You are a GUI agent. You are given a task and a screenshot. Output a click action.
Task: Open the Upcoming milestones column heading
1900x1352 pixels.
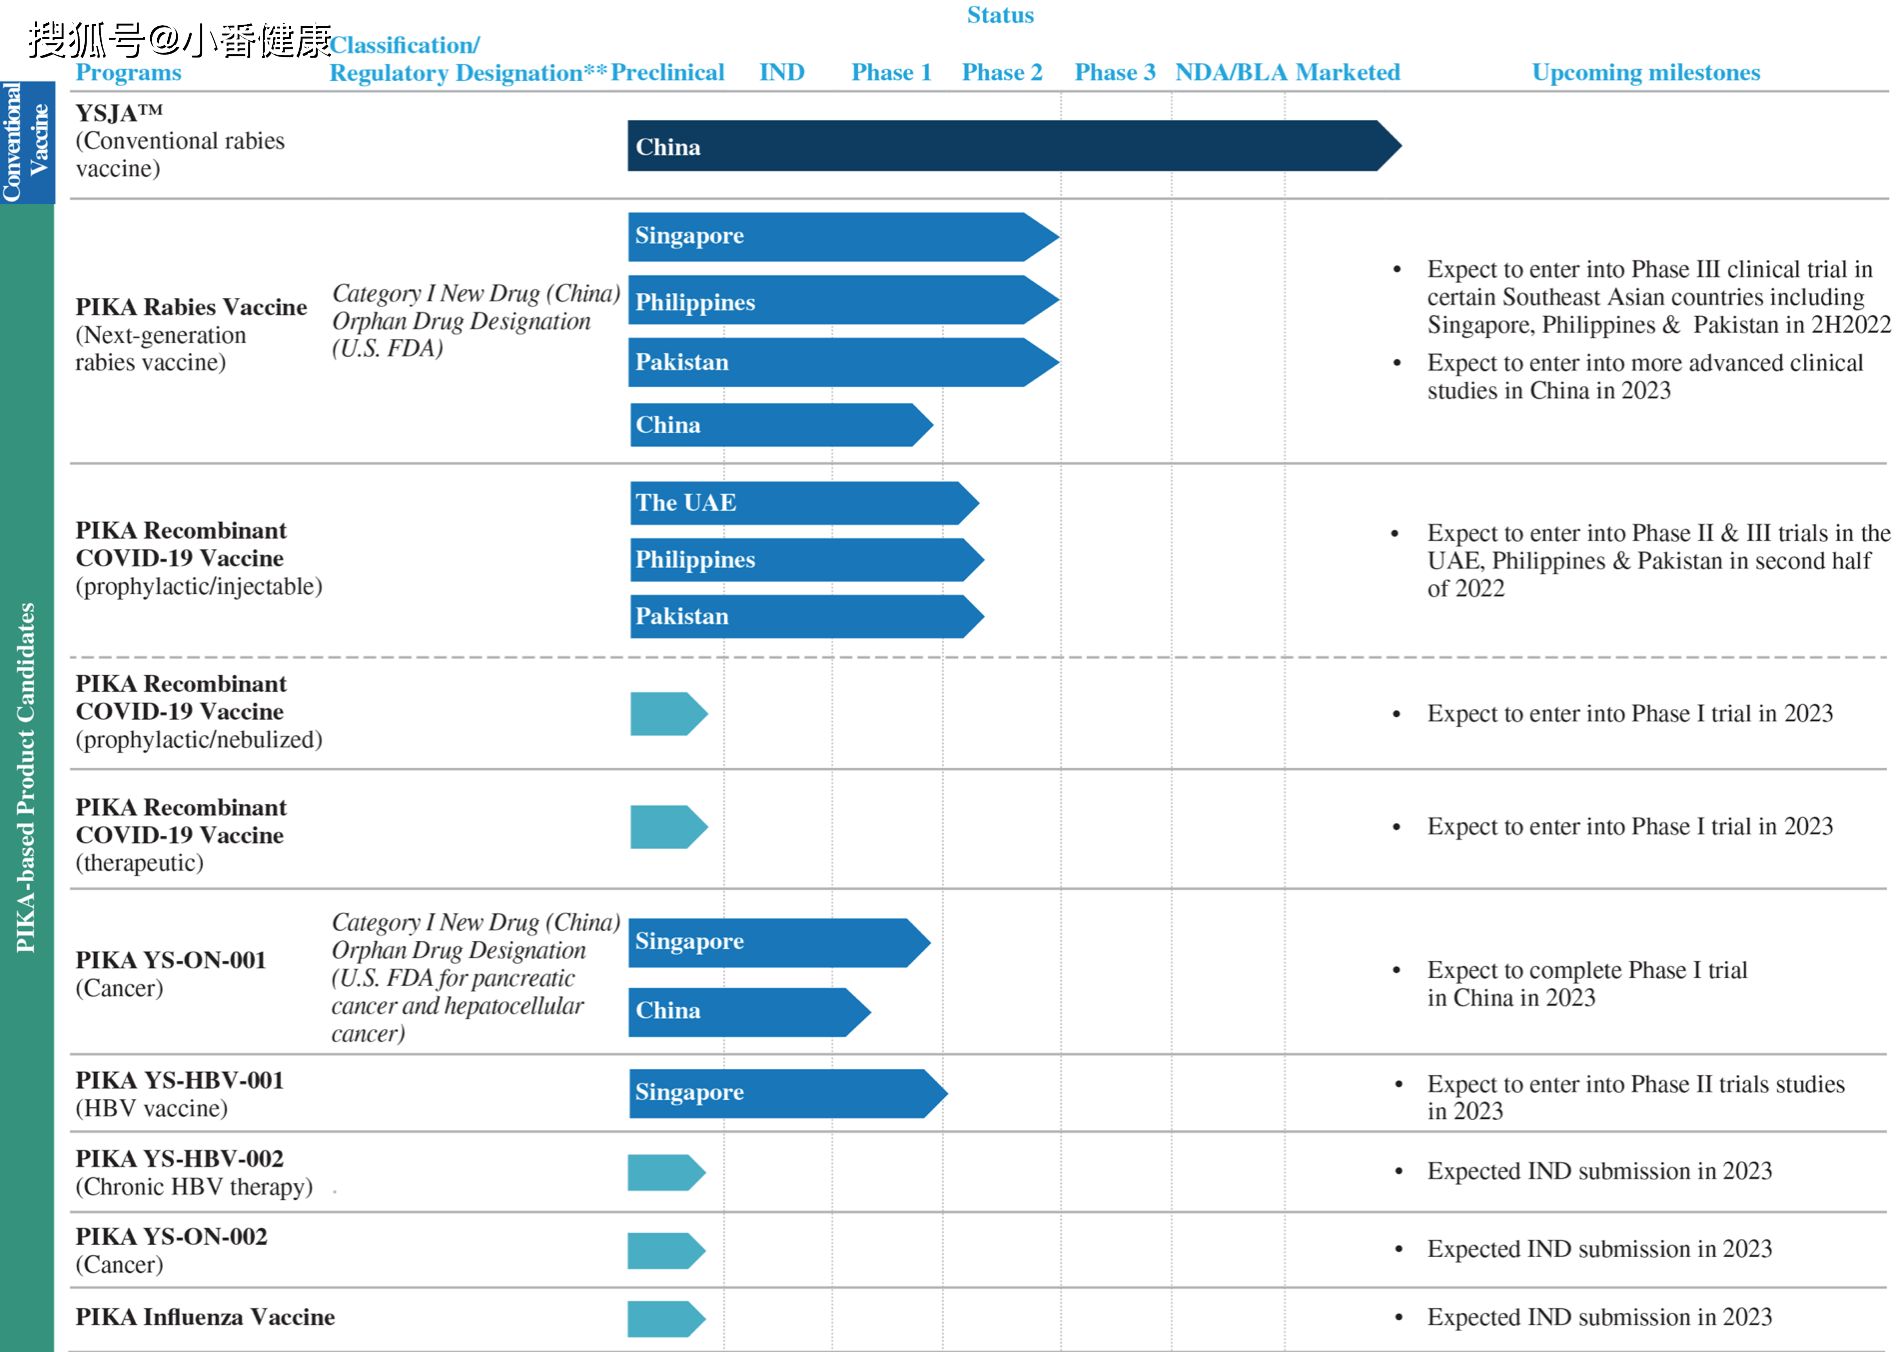(x=1645, y=72)
